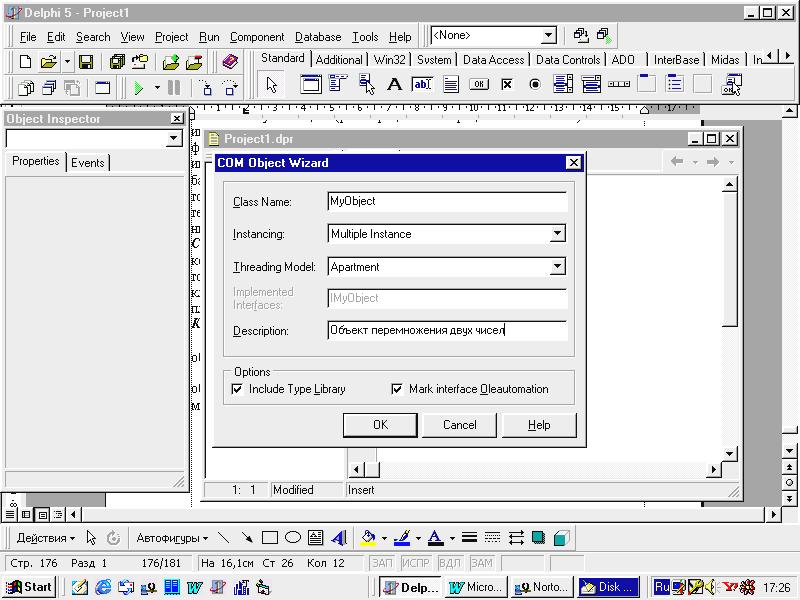Image resolution: width=800 pixels, height=600 pixels.
Task: Click the Ru language indicator in tray
Action: [x=662, y=587]
